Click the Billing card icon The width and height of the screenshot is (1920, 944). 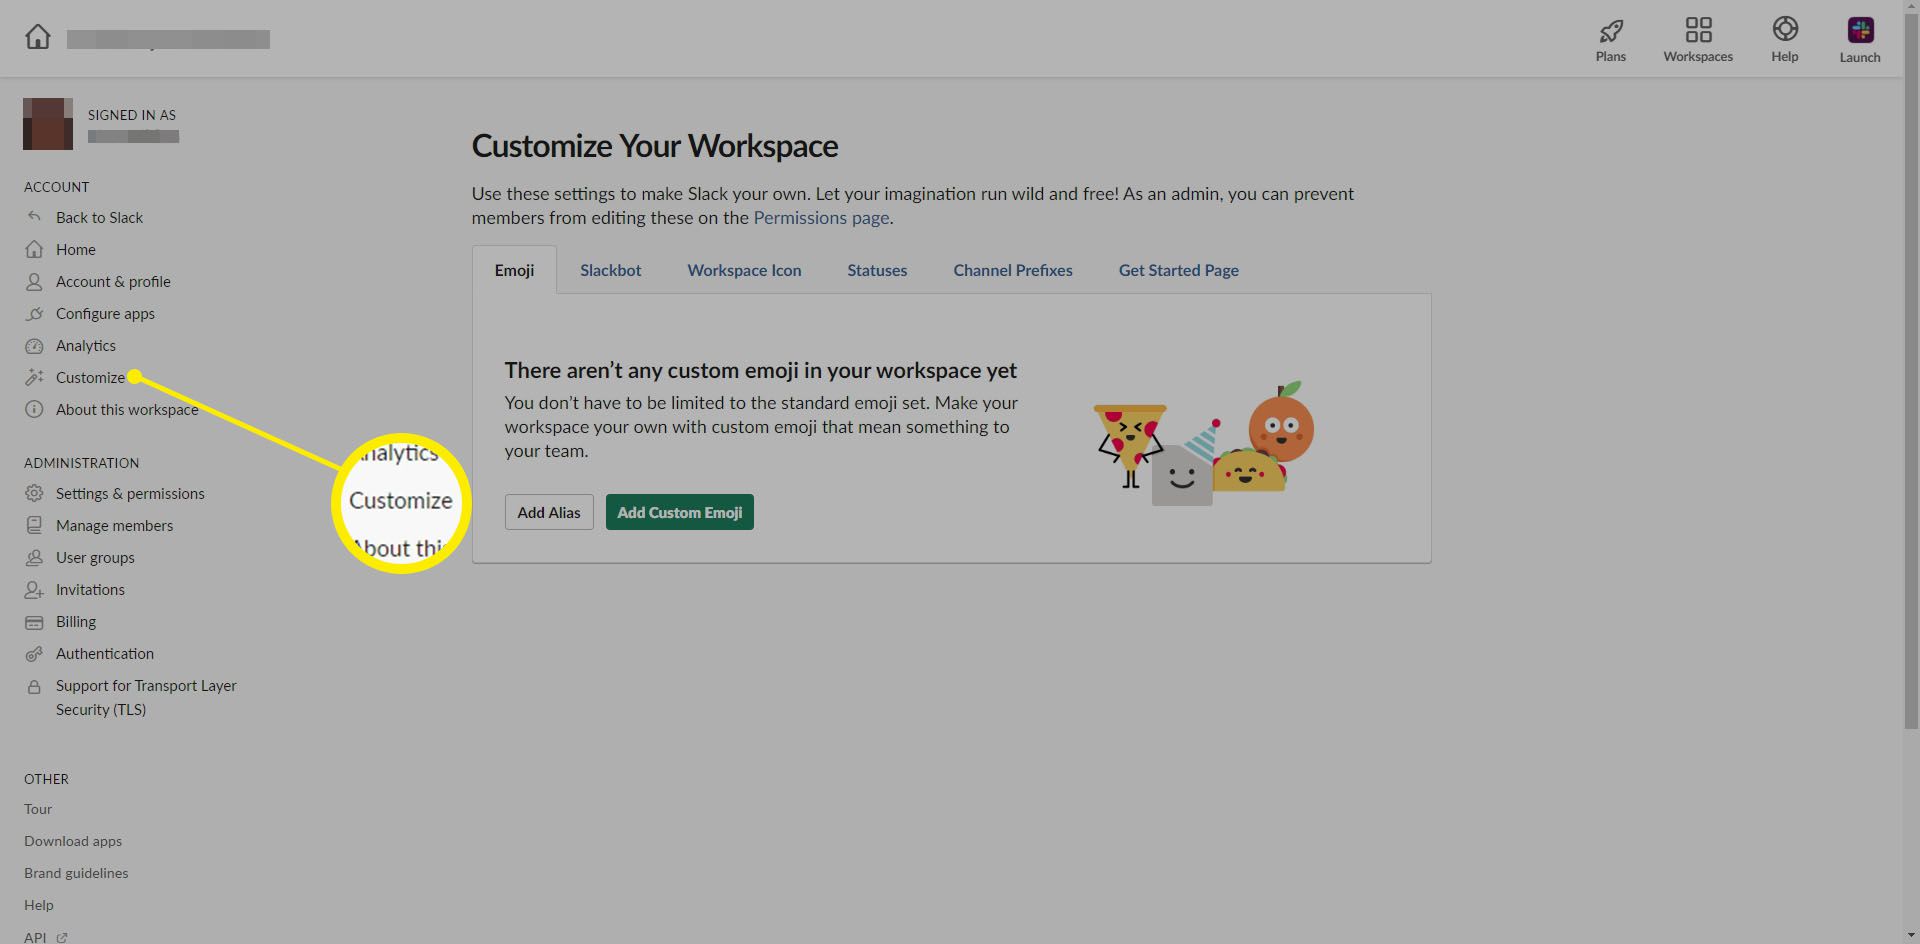click(34, 622)
